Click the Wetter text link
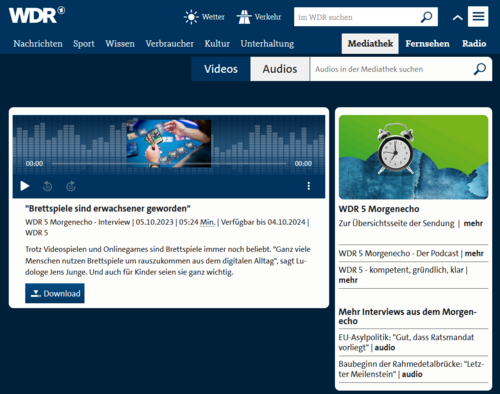This screenshot has width=500, height=394. pyautogui.click(x=213, y=17)
